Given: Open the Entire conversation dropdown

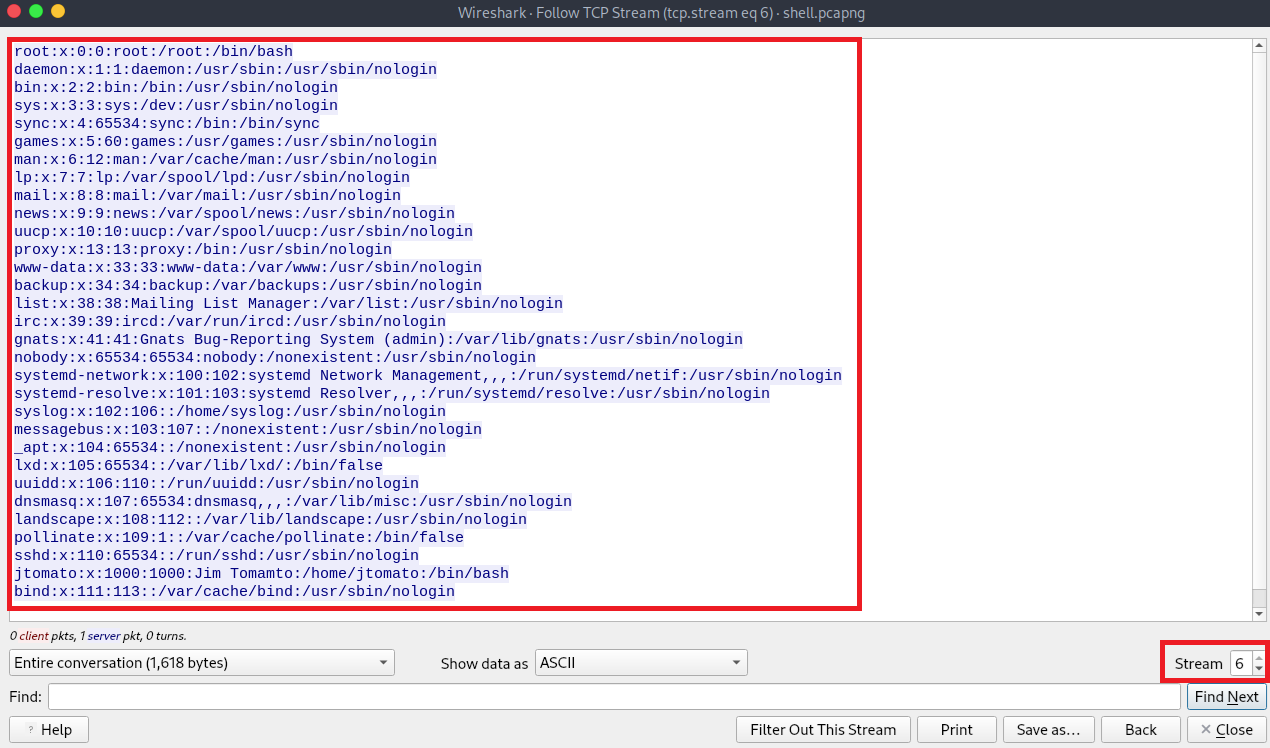Looking at the screenshot, I should [202, 662].
